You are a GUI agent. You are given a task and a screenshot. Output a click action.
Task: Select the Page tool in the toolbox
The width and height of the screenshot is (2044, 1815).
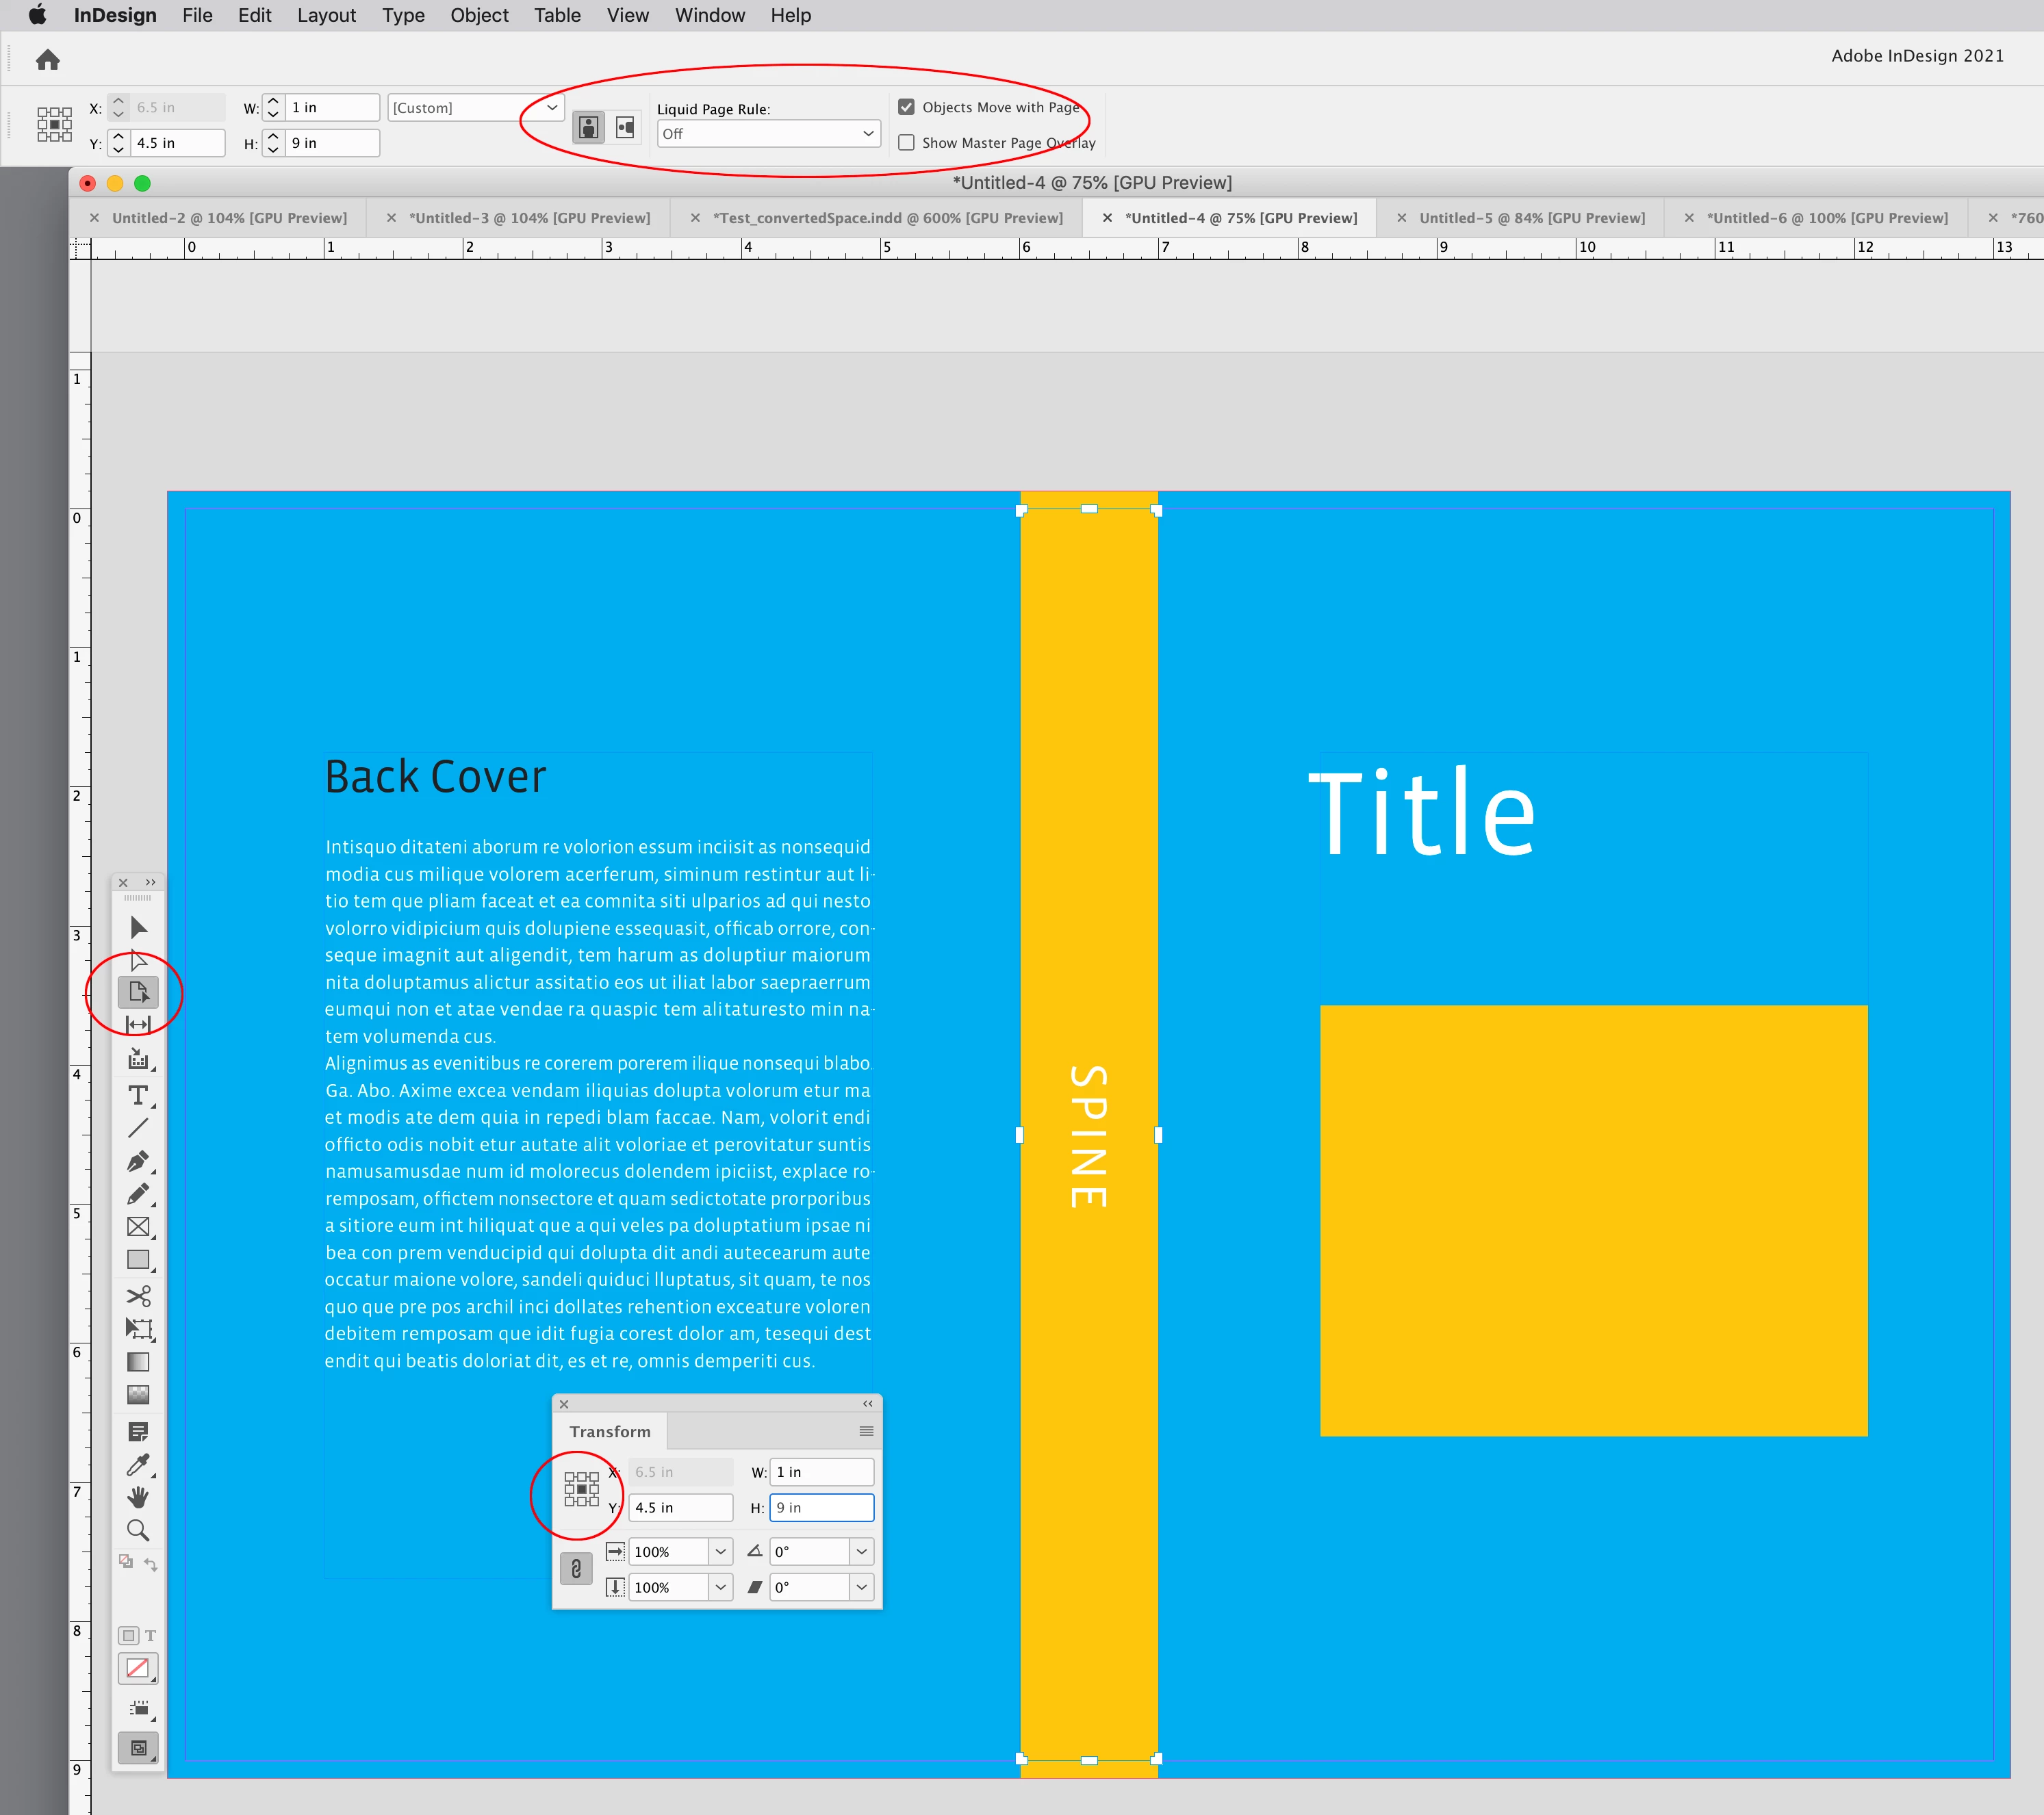click(x=138, y=992)
